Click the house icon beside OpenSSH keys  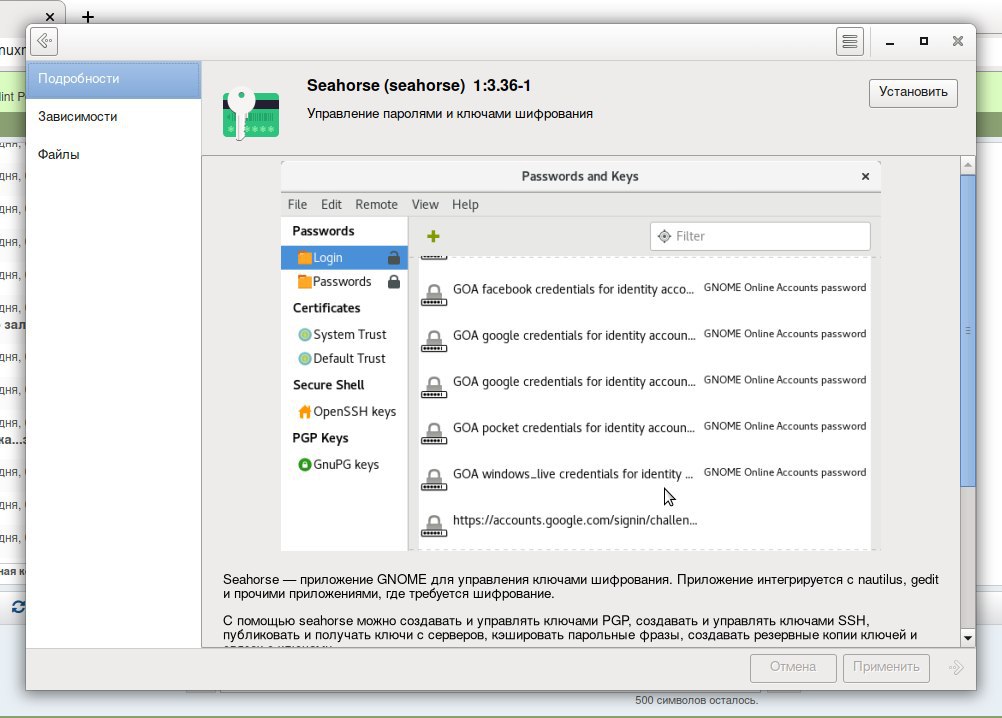point(304,412)
